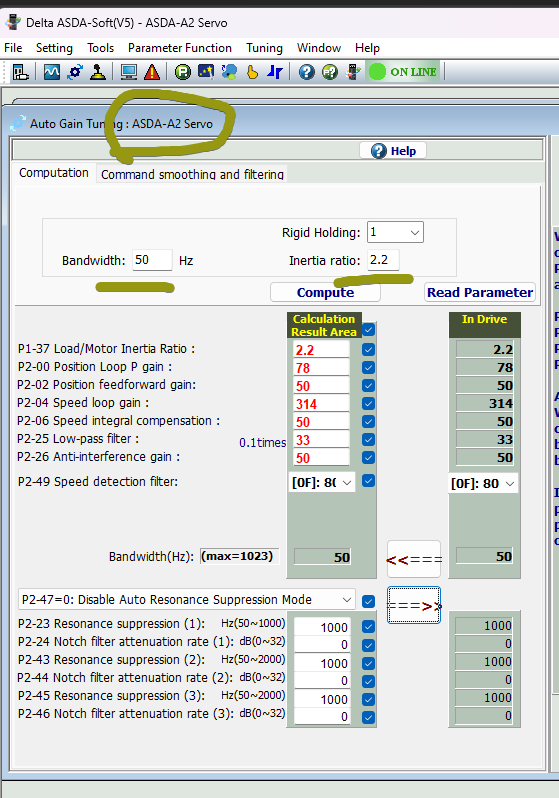This screenshot has height=798, width=559.
Task: Click the blue step-shaped Jr icon
Action: pyautogui.click(x=275, y=72)
